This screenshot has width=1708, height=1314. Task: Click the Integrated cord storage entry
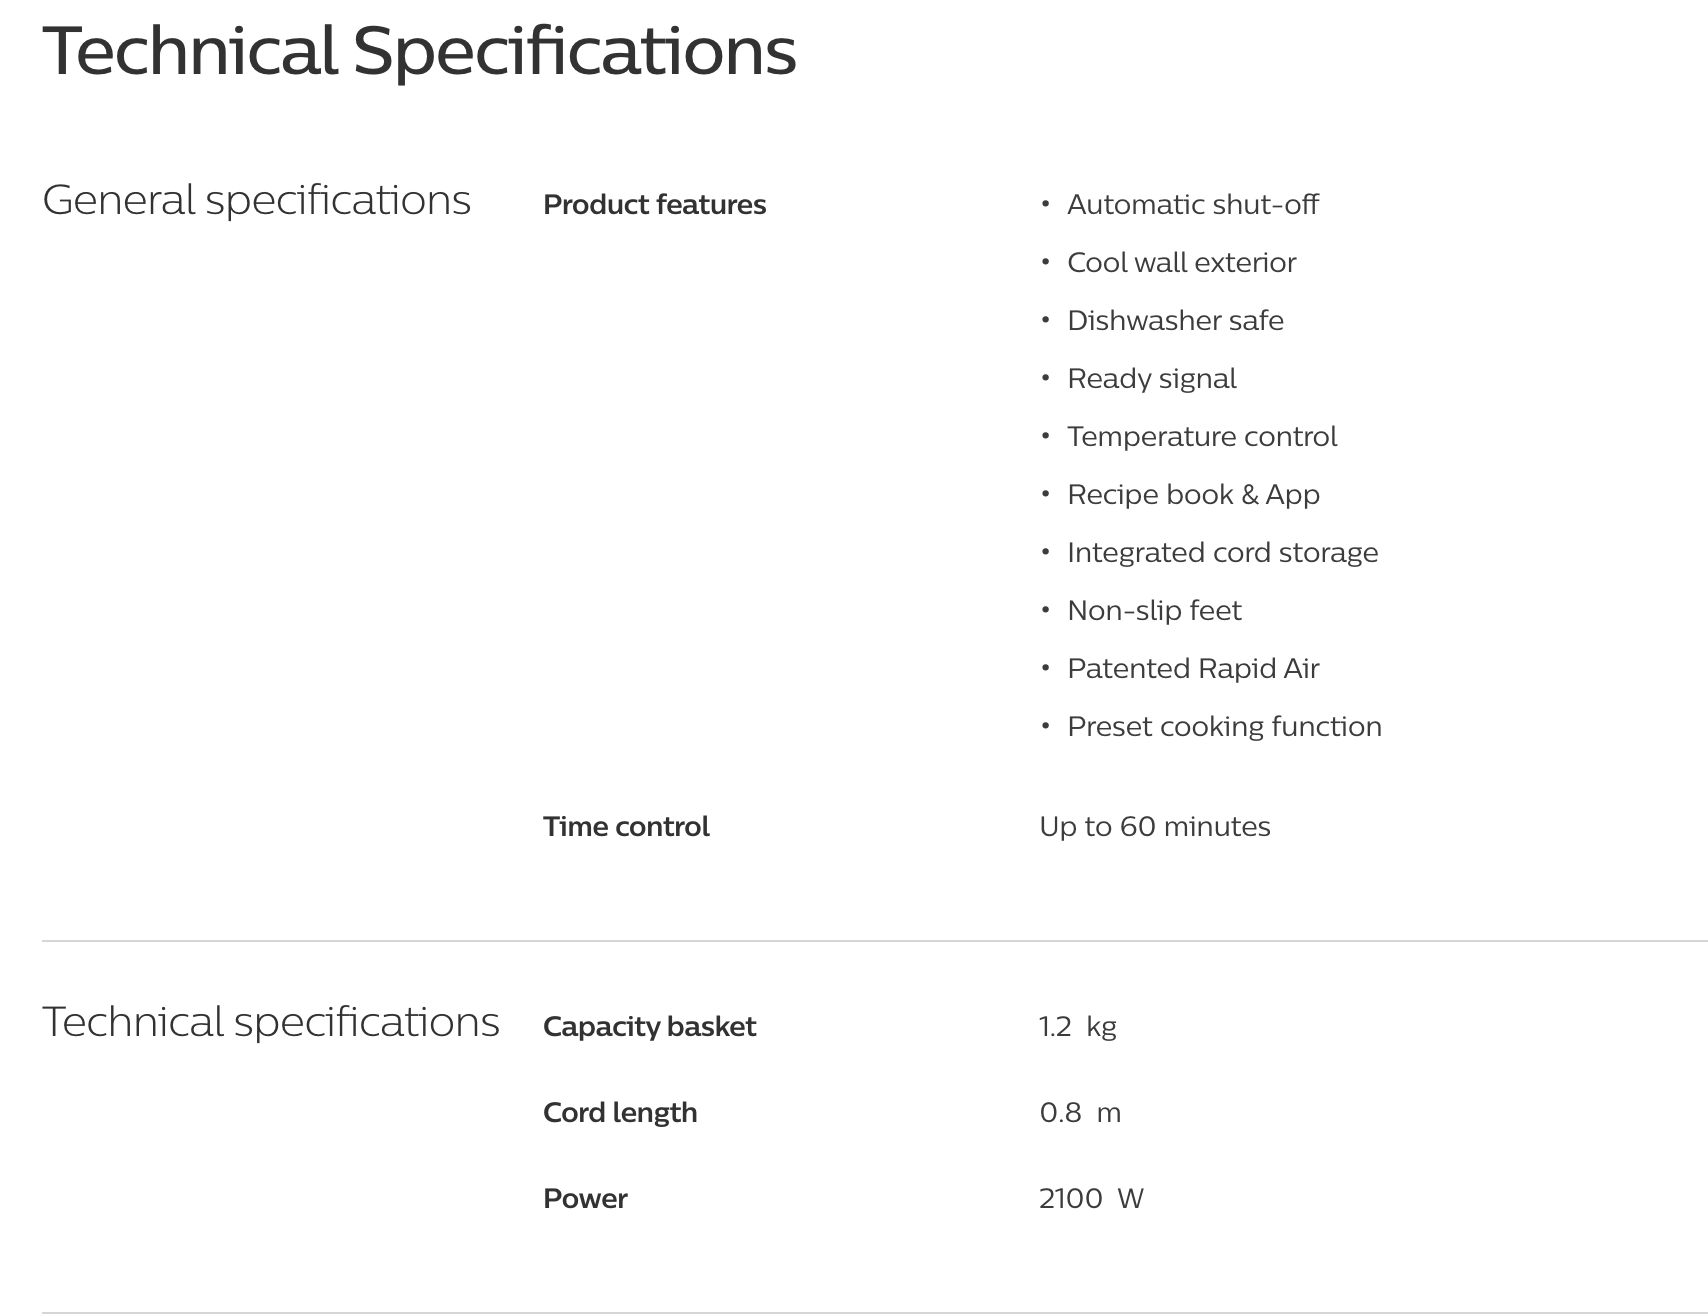[1222, 553]
